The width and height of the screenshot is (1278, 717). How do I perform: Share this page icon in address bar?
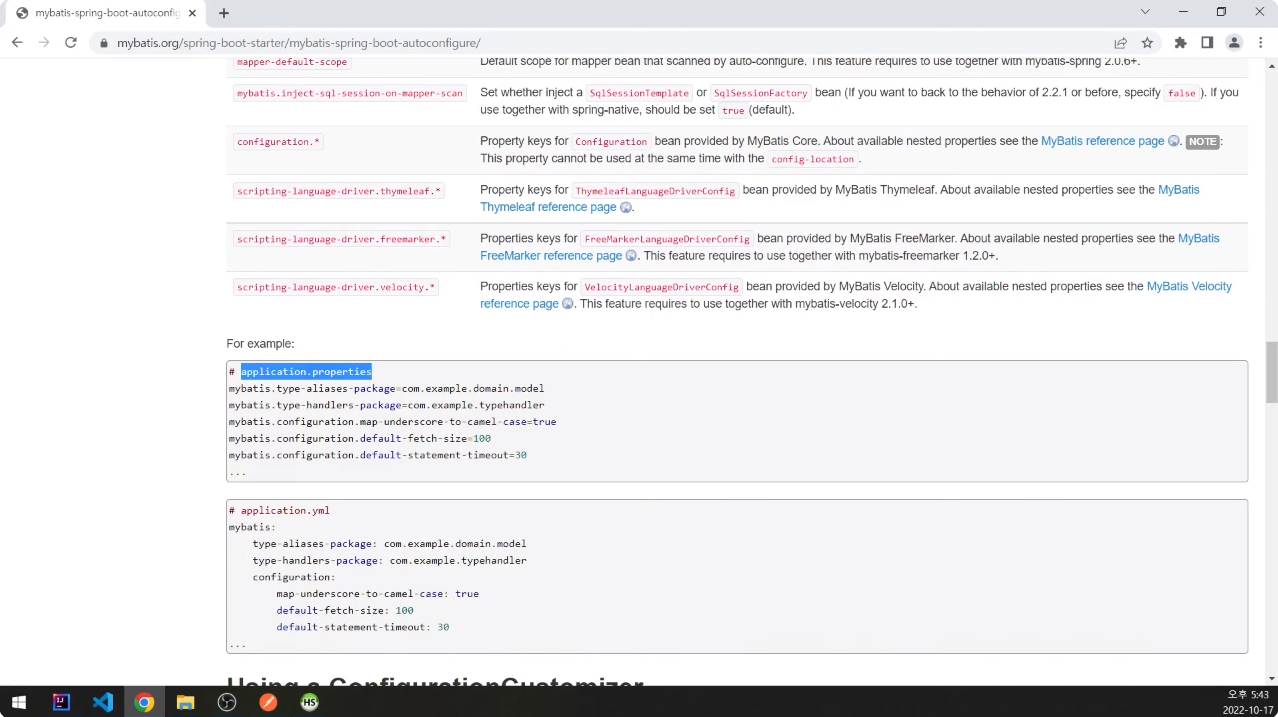pos(1121,43)
